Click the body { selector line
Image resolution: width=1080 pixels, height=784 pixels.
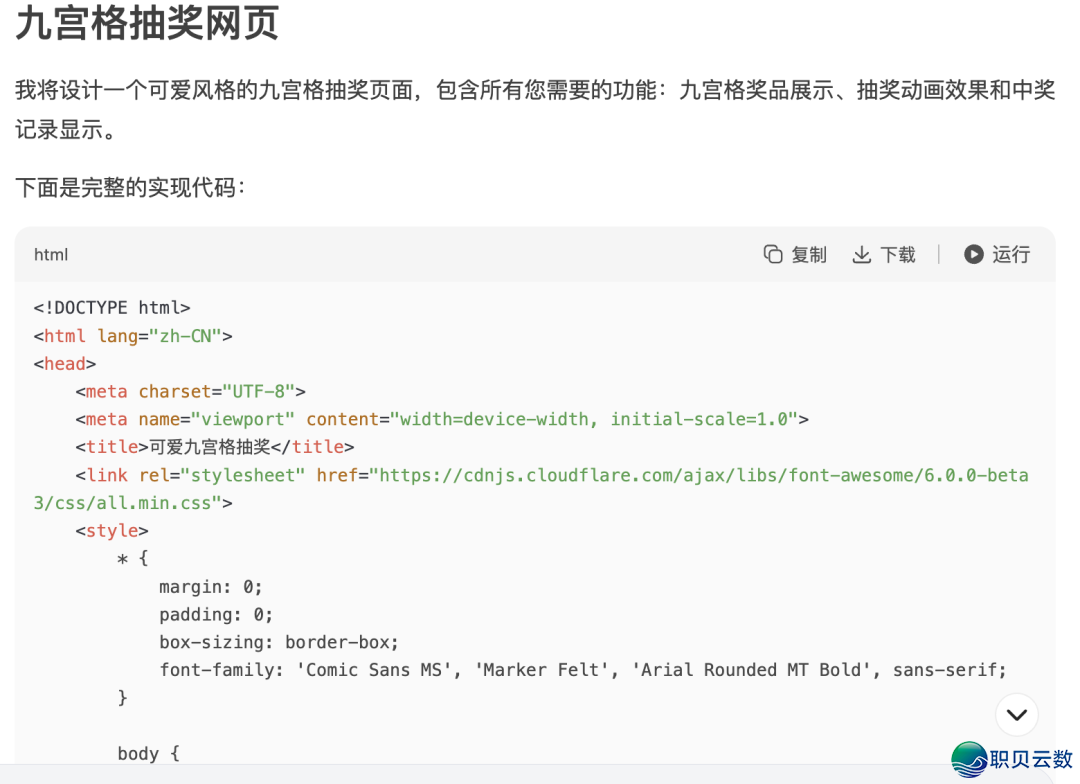149,753
